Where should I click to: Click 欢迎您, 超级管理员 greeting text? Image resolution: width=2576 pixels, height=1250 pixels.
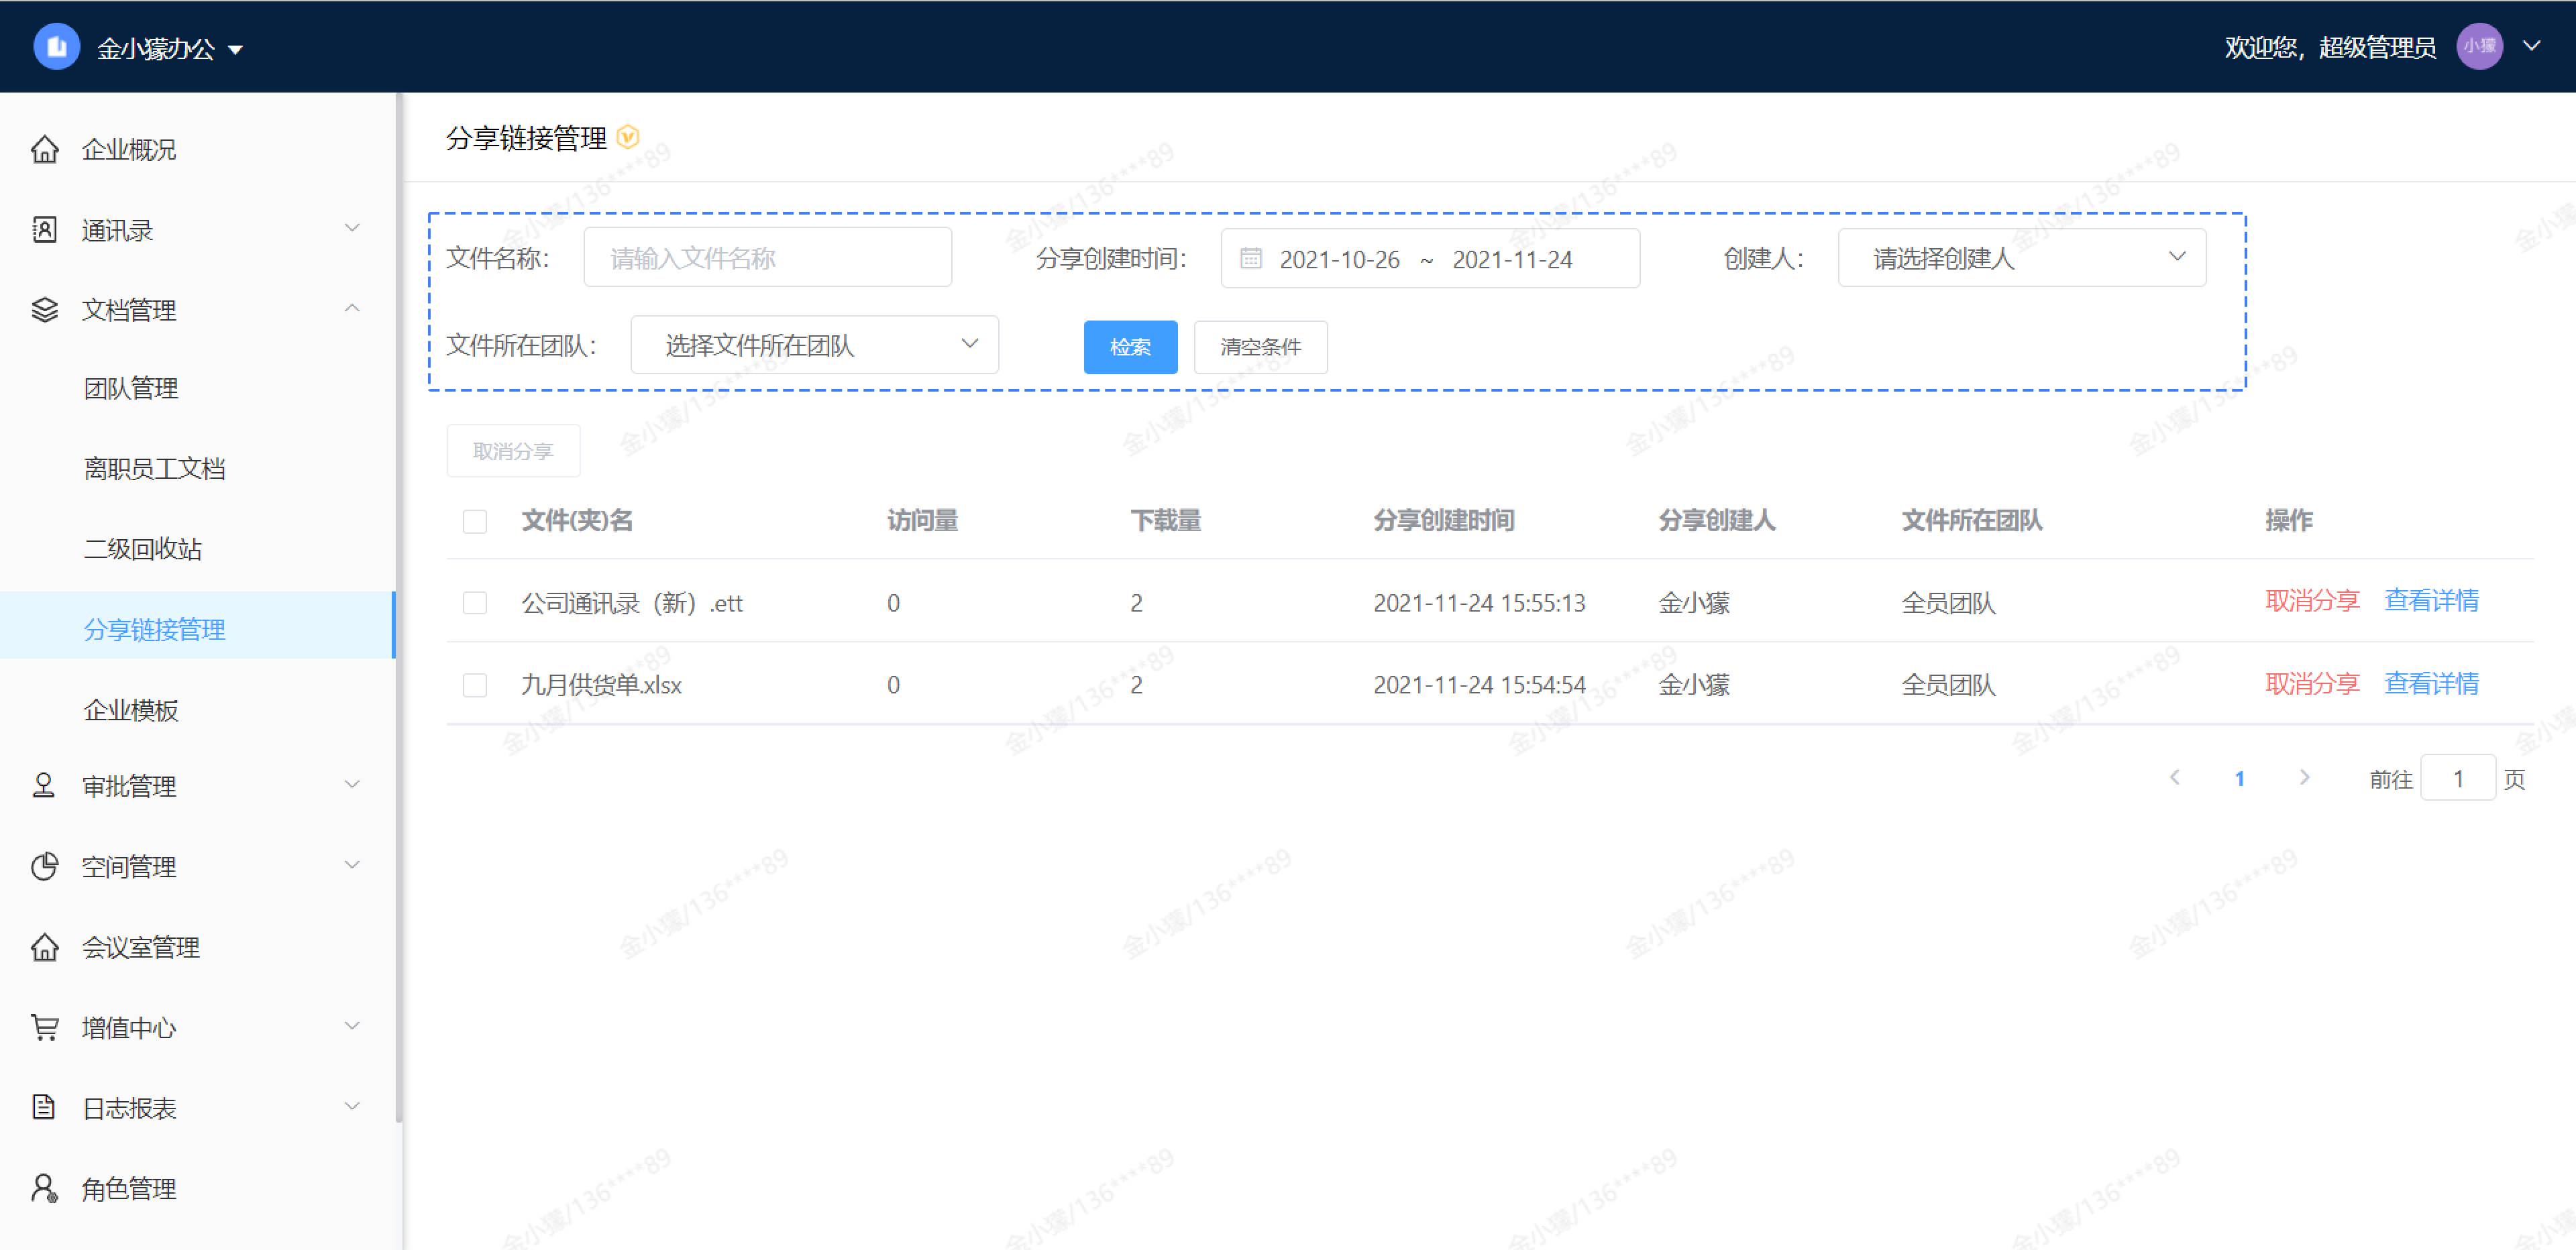pyautogui.click(x=2330, y=47)
